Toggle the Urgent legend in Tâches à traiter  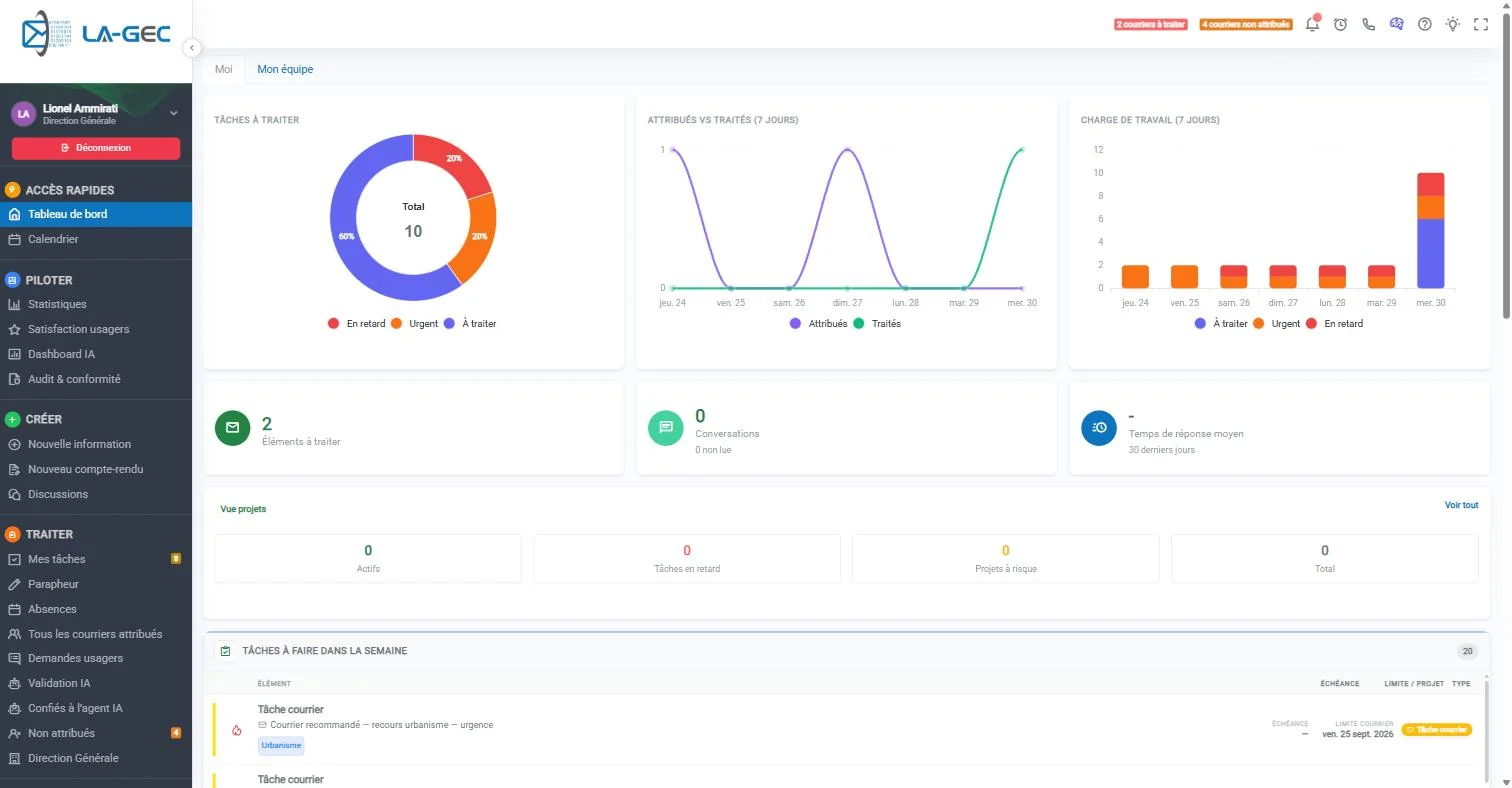pyautogui.click(x=414, y=324)
